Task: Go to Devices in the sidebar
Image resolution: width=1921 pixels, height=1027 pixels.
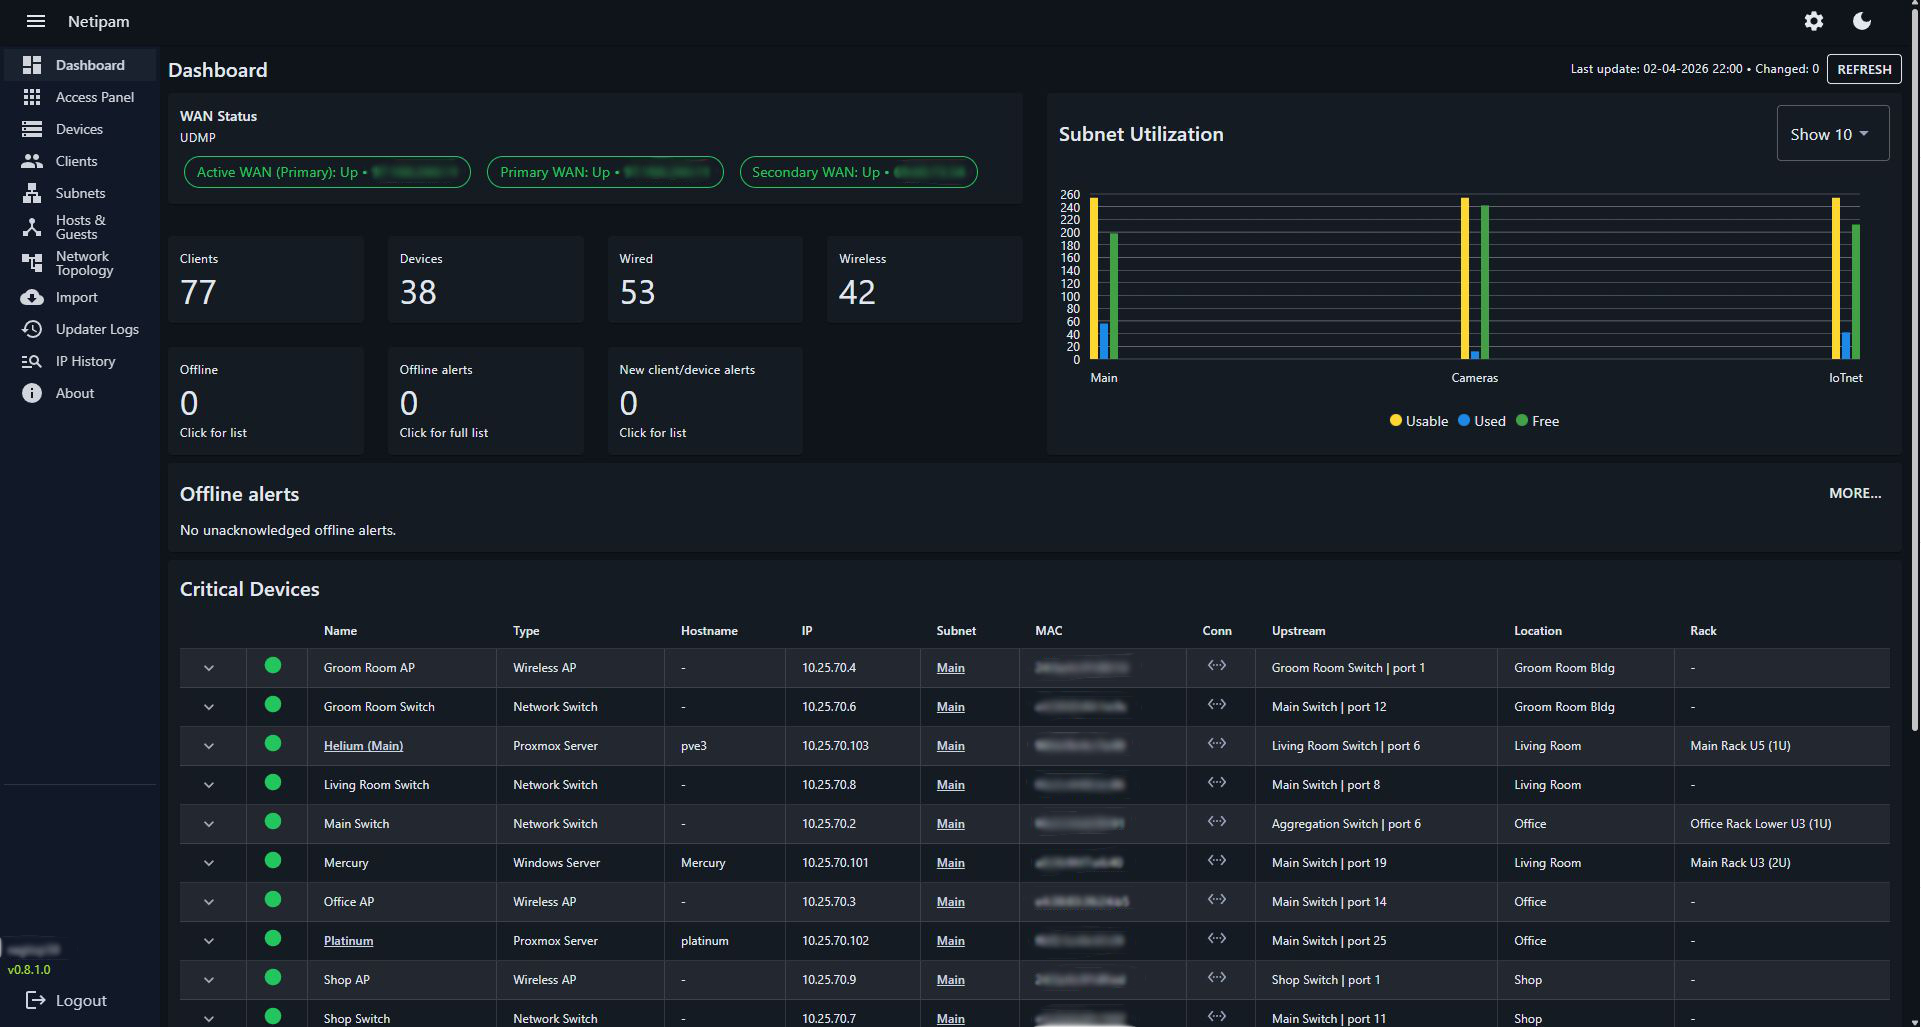Action: [79, 129]
